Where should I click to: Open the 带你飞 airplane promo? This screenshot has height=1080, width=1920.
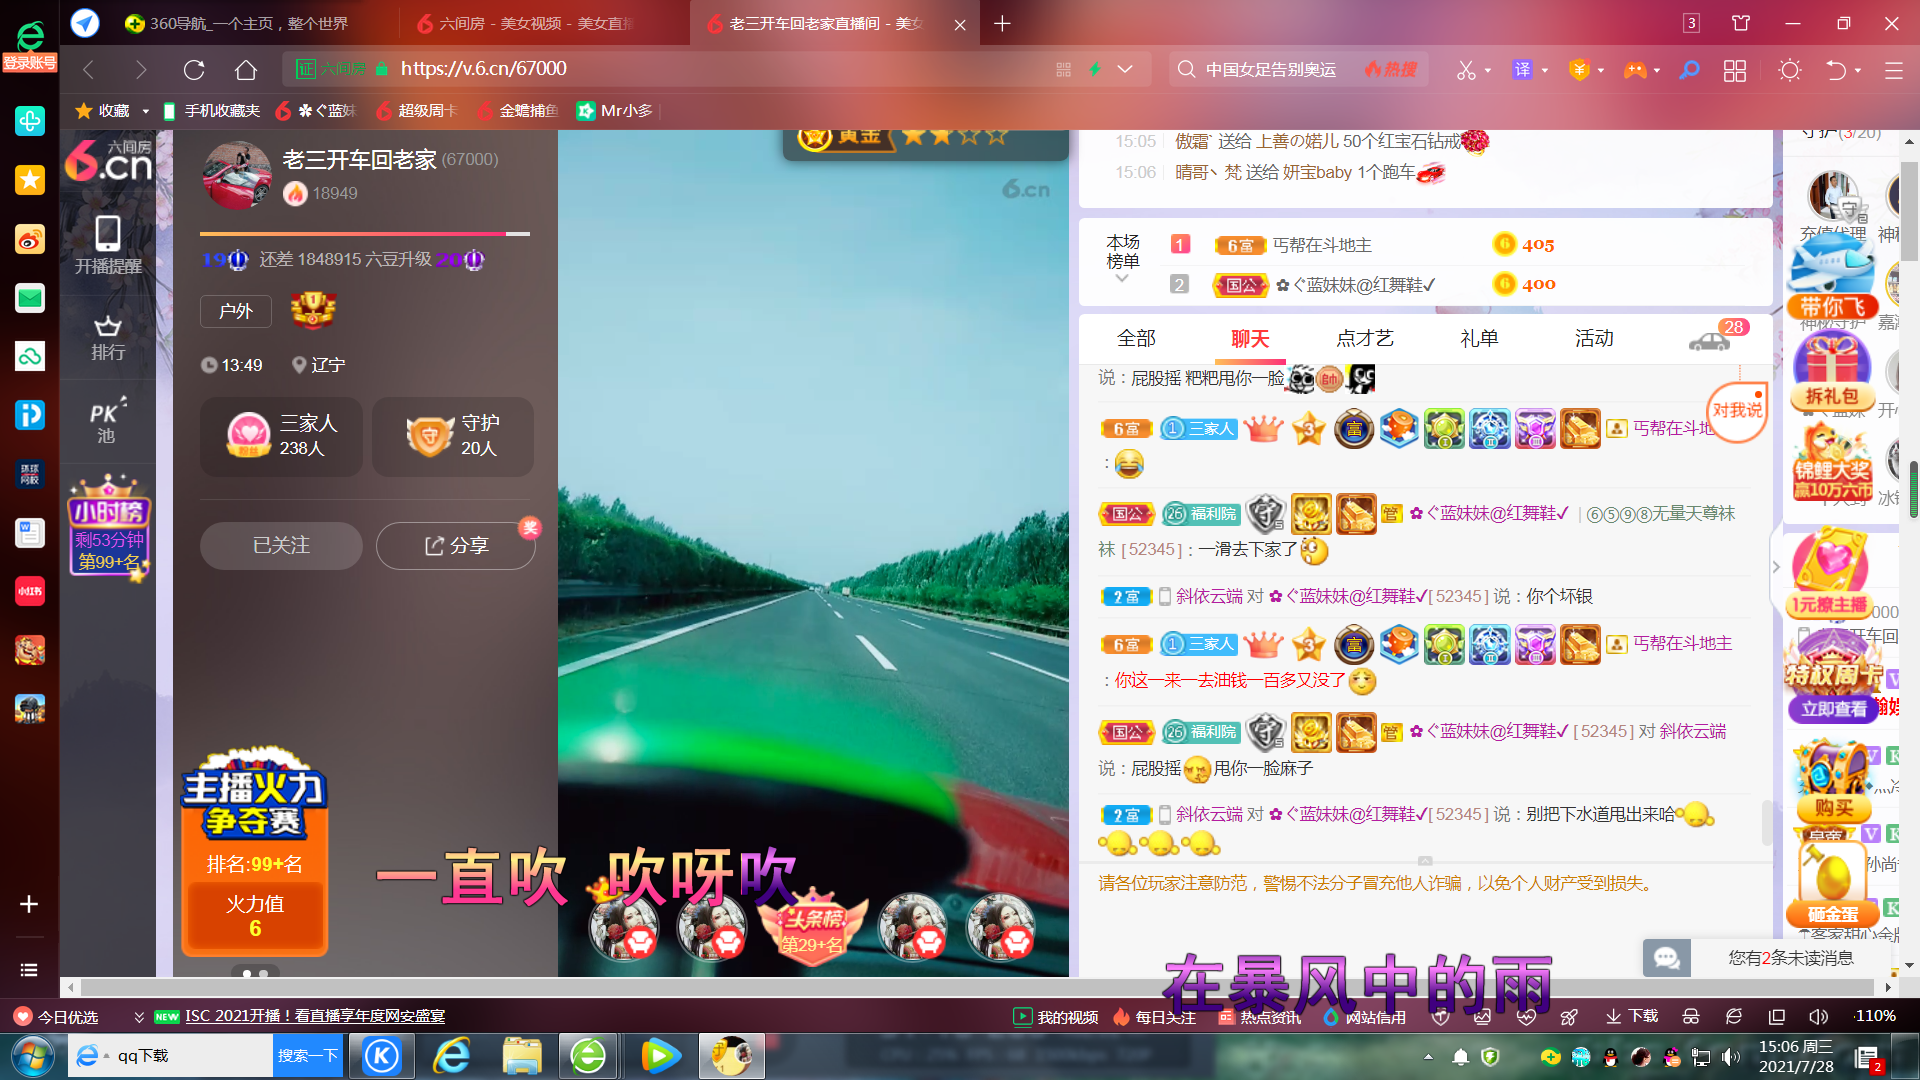click(x=1831, y=278)
